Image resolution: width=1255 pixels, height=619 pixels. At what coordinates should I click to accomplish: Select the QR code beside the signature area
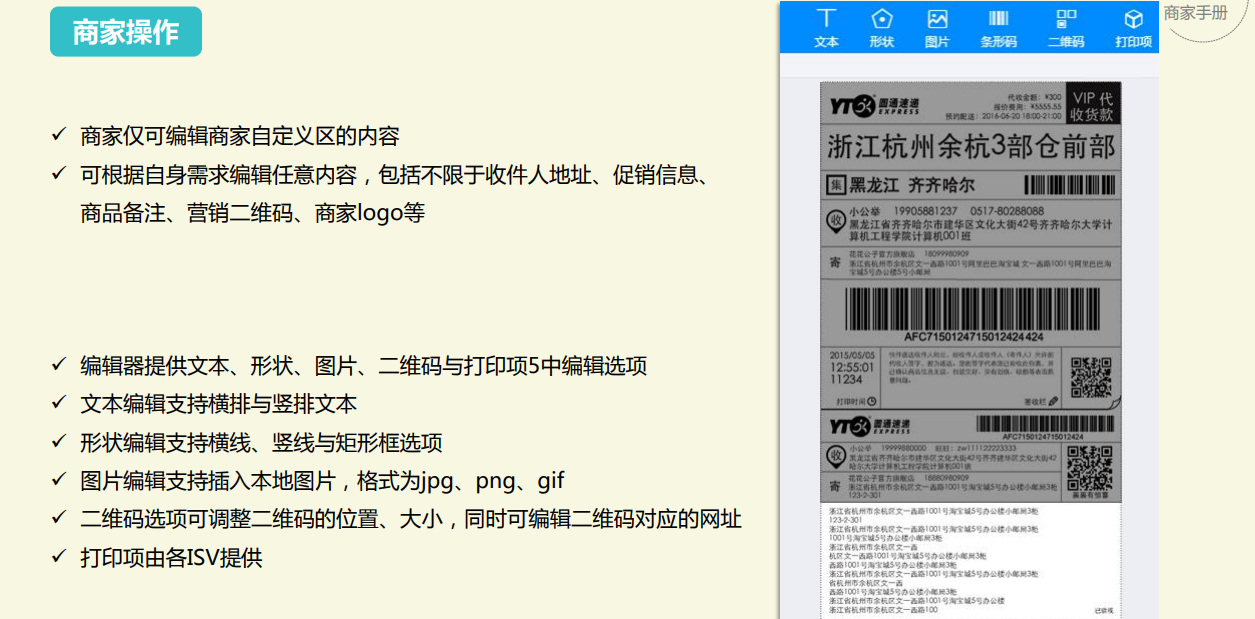click(1090, 378)
